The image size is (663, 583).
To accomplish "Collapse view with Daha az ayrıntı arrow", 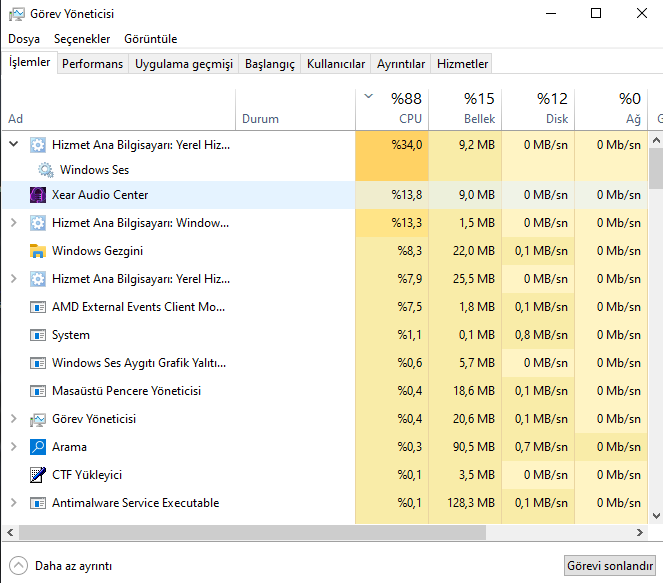I will pos(18,565).
